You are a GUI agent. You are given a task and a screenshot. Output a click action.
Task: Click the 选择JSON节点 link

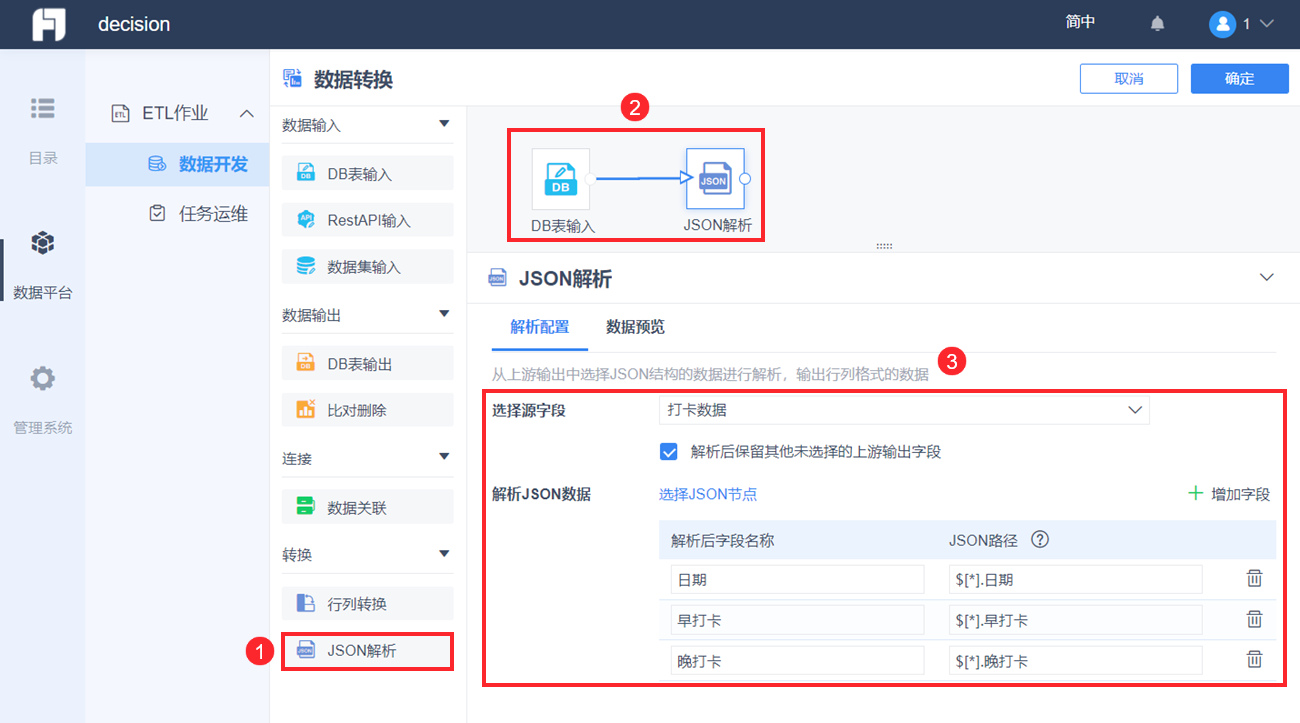tap(708, 494)
